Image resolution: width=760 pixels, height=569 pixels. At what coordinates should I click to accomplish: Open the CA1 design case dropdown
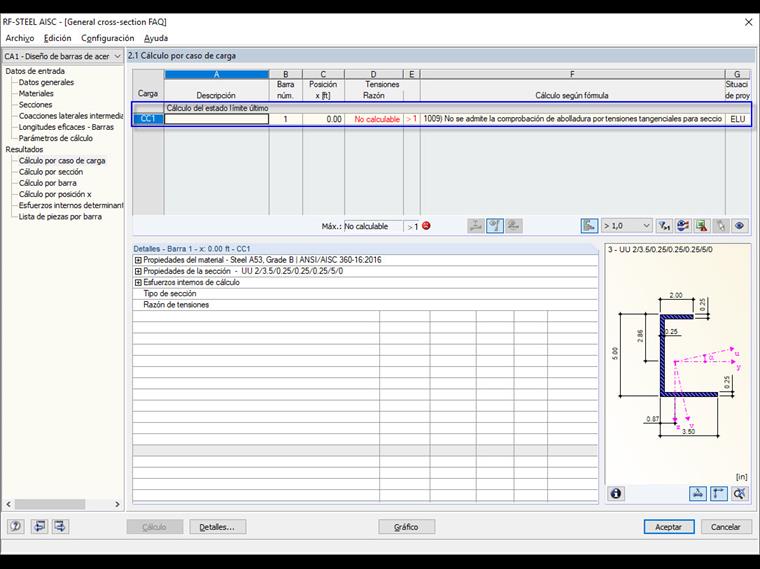point(63,56)
